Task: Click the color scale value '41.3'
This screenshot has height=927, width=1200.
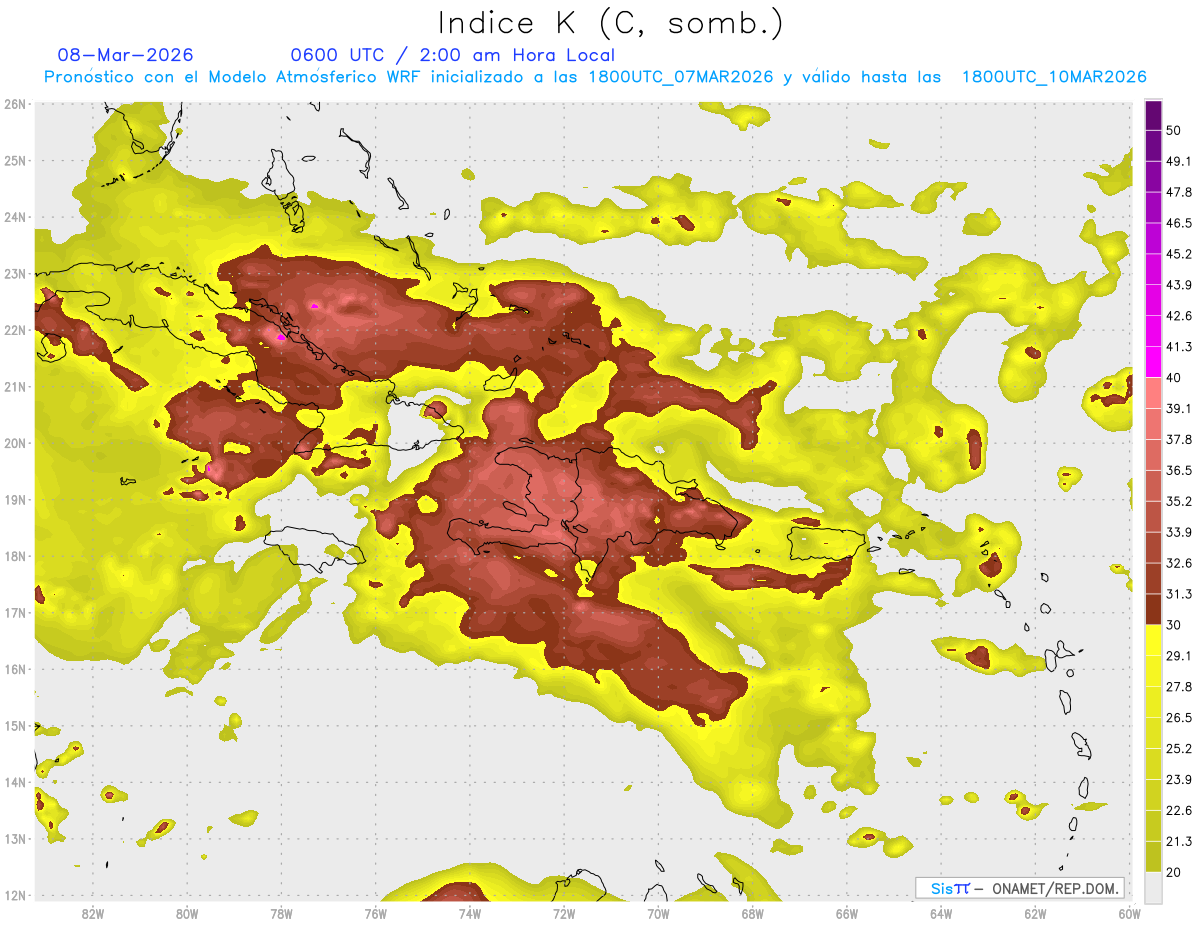Action: 1179,347
